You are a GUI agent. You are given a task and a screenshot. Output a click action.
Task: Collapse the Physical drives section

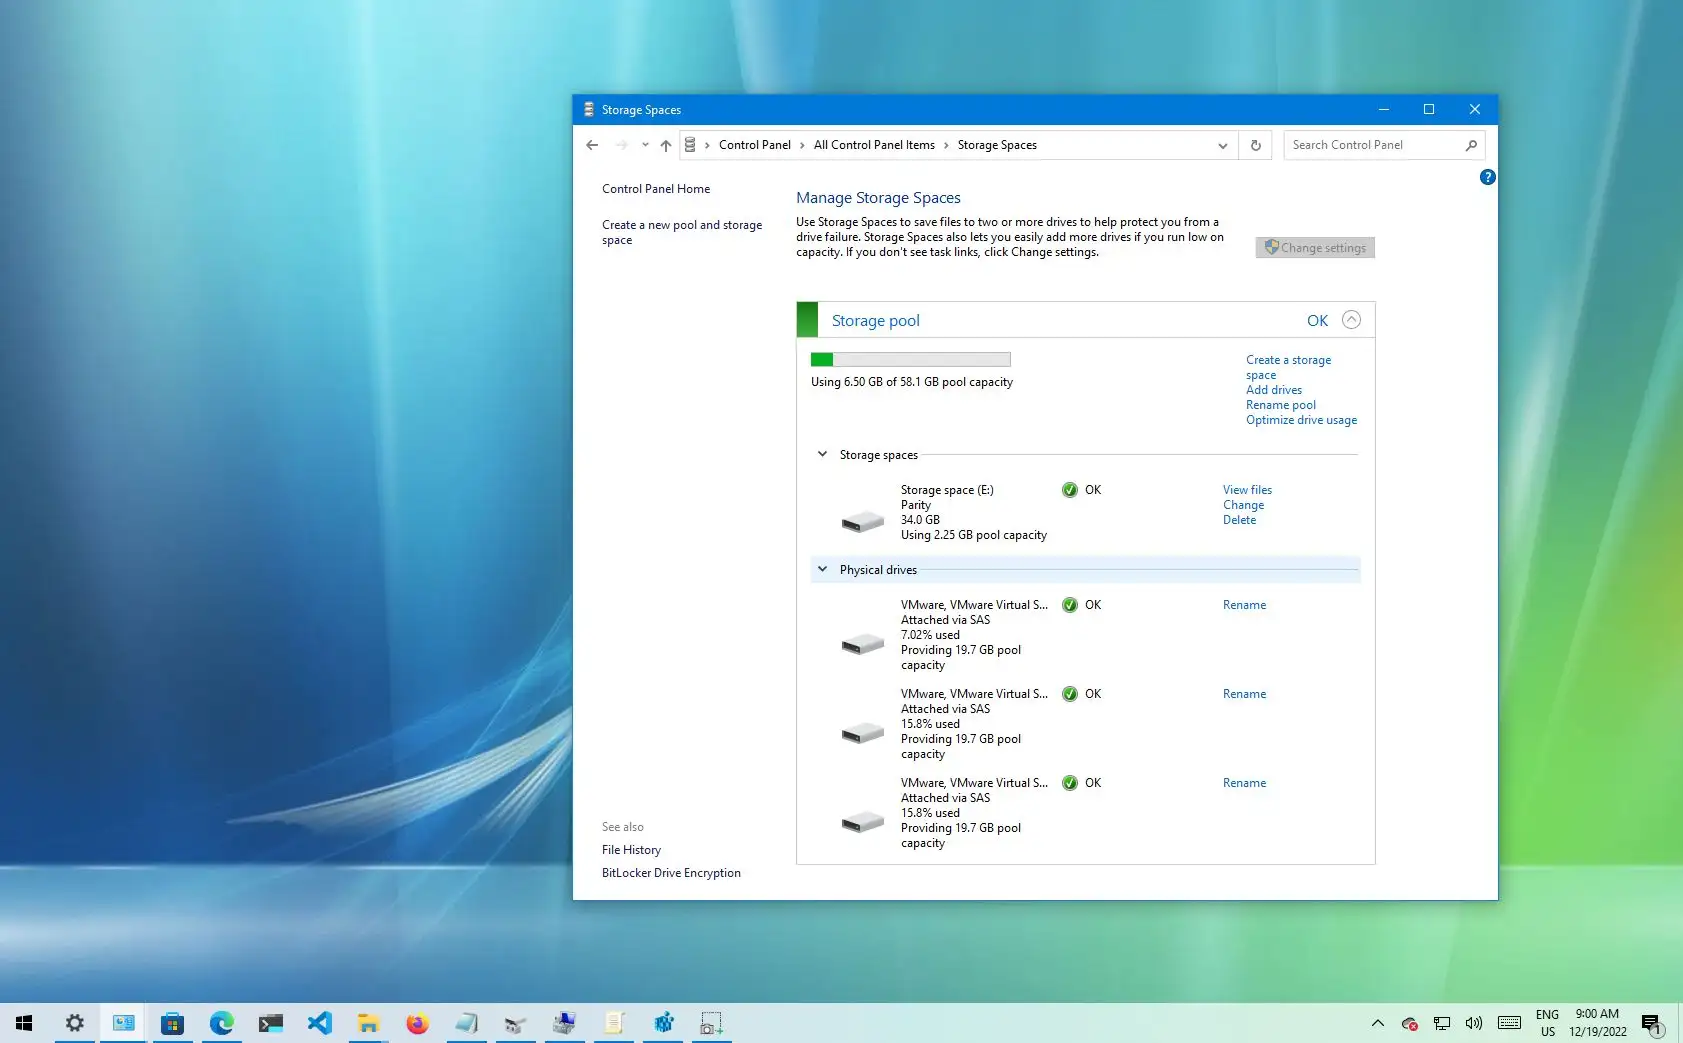tap(822, 569)
